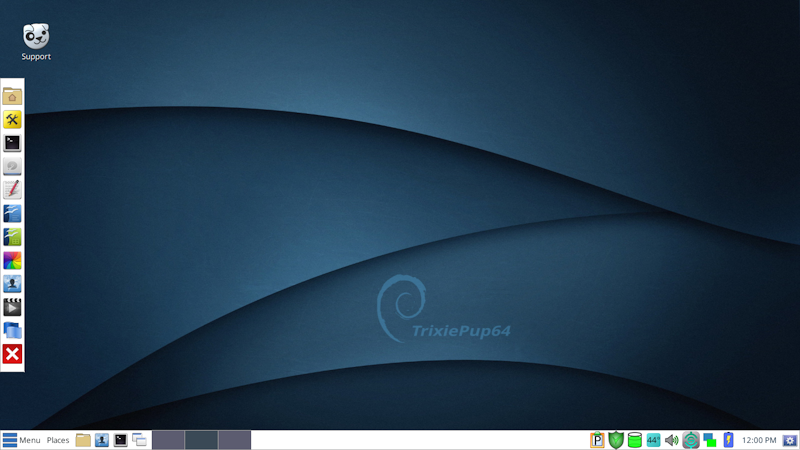Screen dimensions: 800x450
Task: Click the show desktop windows icon on taskbar
Action: pyautogui.click(x=139, y=440)
